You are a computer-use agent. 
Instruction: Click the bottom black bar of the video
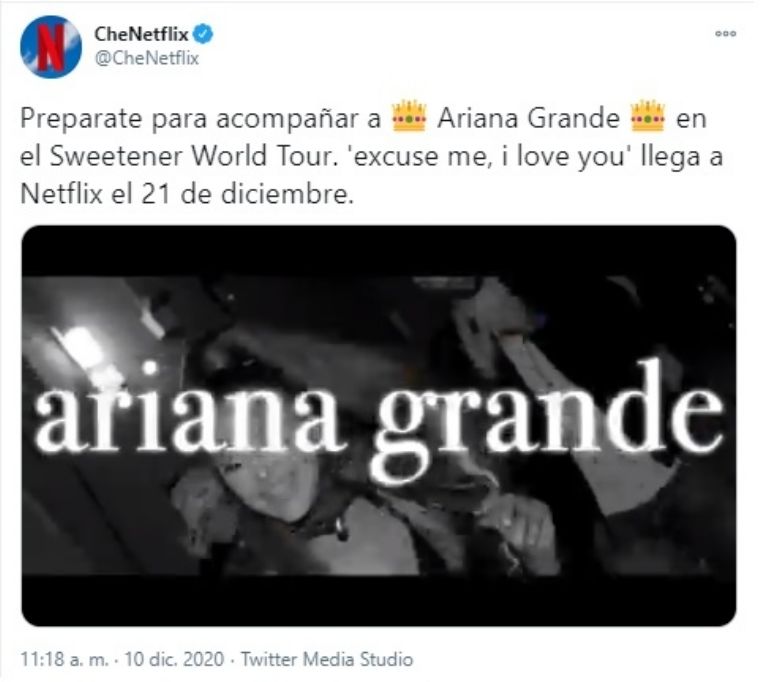coord(379,601)
